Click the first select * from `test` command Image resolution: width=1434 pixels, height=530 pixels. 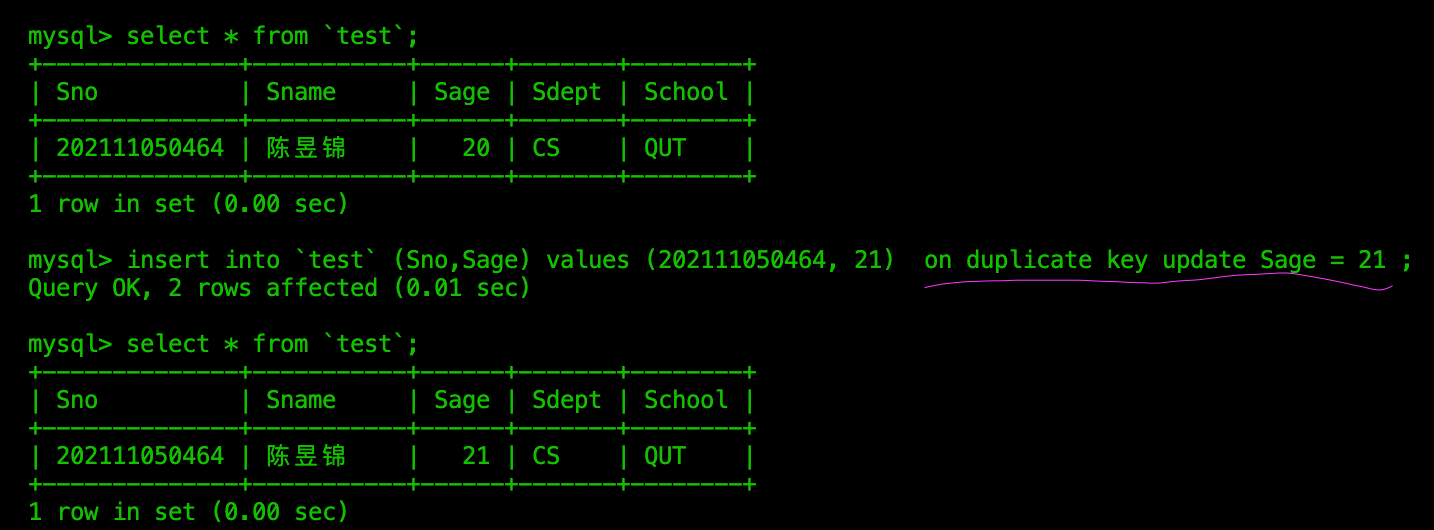click(272, 36)
